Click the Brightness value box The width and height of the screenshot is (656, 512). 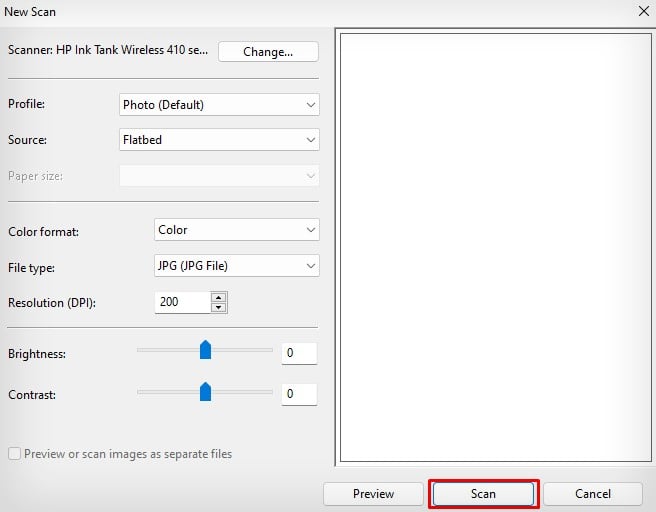299,353
